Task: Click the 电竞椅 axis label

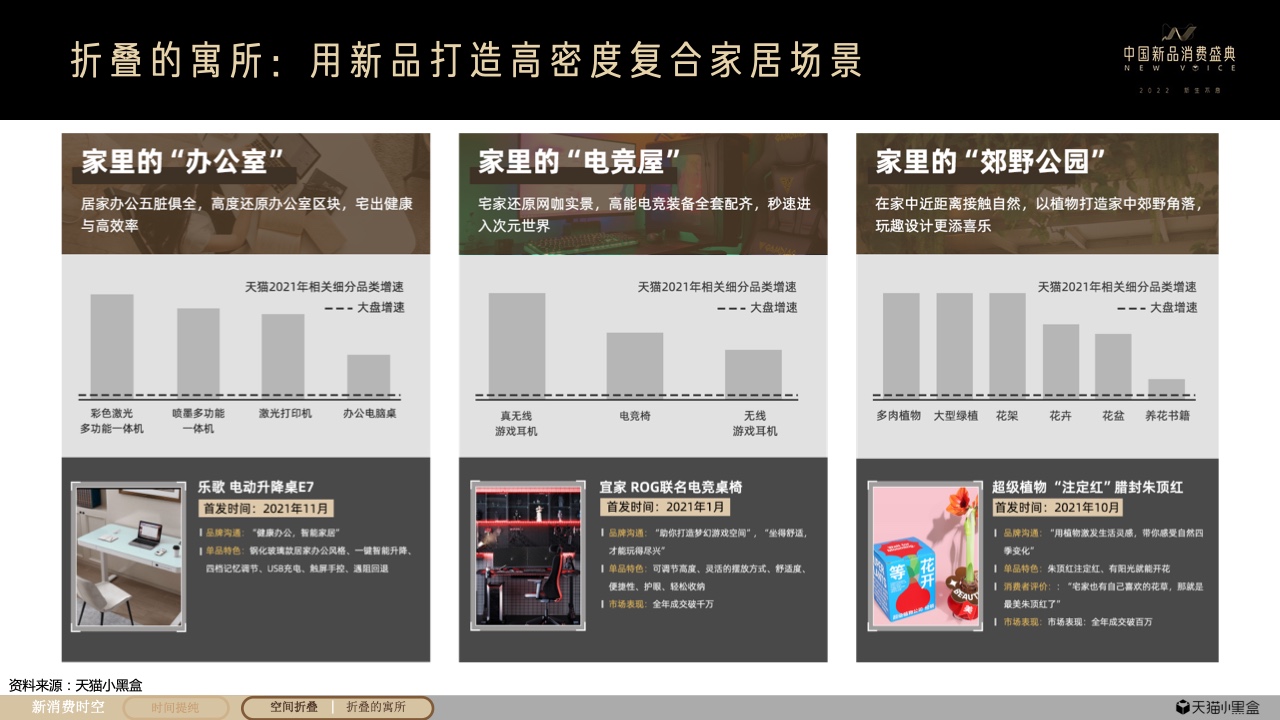Action: pos(635,416)
